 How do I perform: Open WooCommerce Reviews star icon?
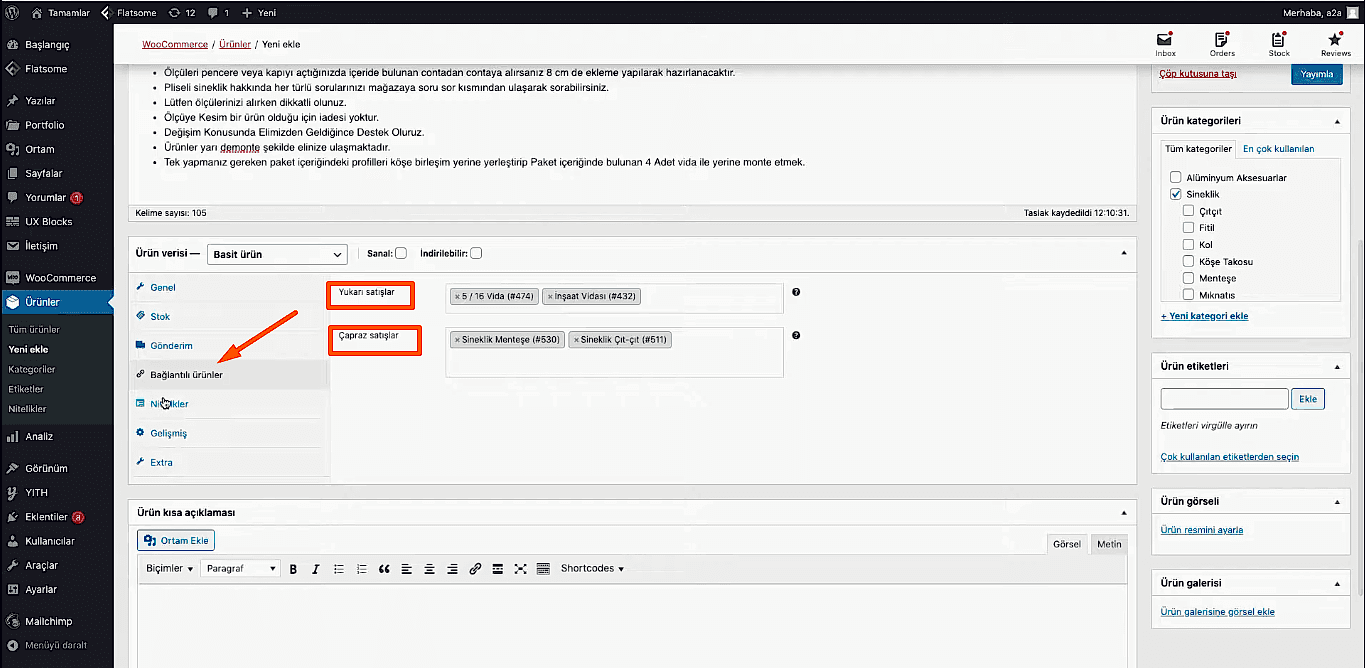[1336, 44]
